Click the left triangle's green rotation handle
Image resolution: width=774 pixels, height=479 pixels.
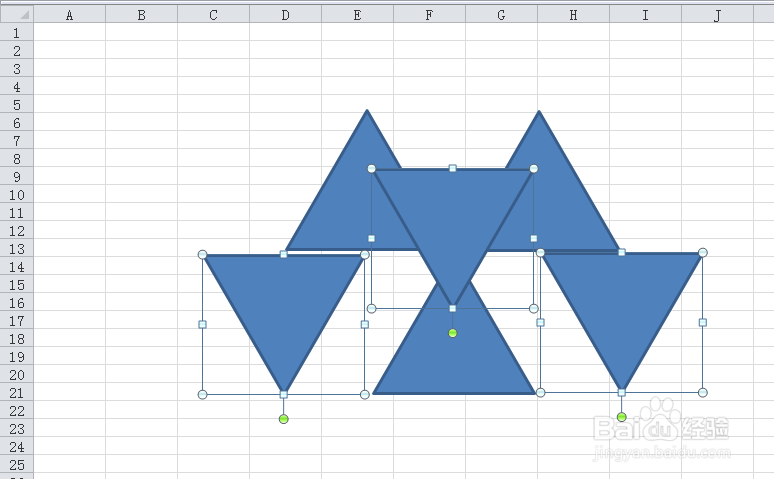[x=283, y=419]
